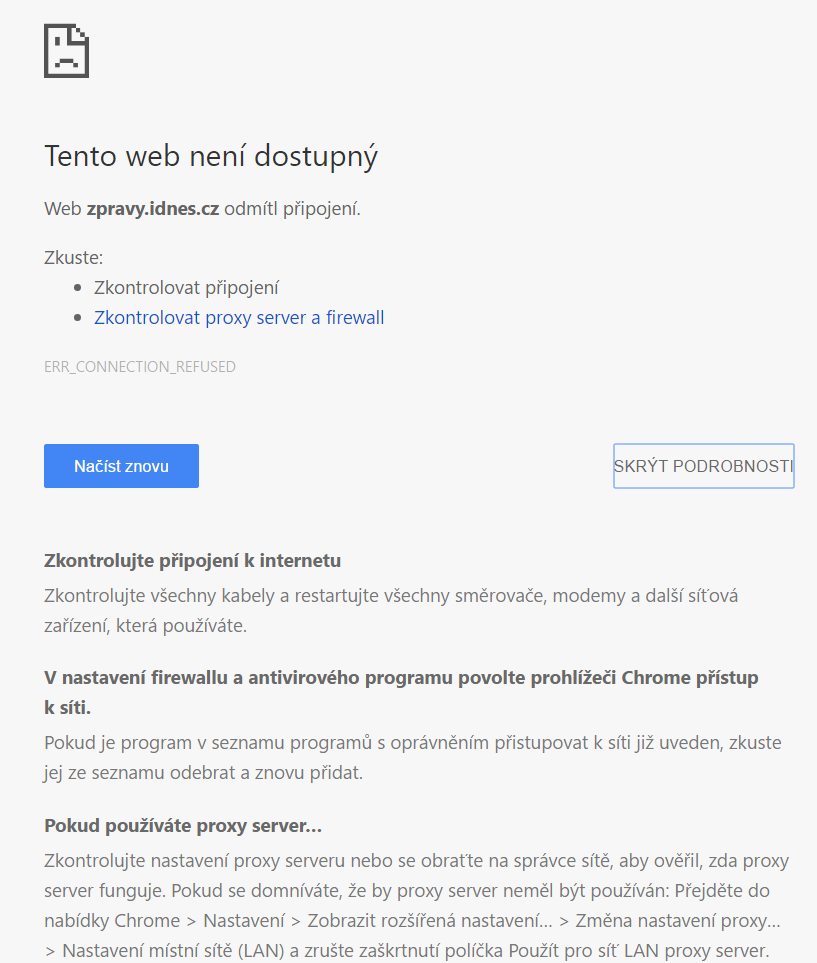The image size is (817, 963).
Task: Click bullet before the proxy server link
Action: tap(79, 318)
